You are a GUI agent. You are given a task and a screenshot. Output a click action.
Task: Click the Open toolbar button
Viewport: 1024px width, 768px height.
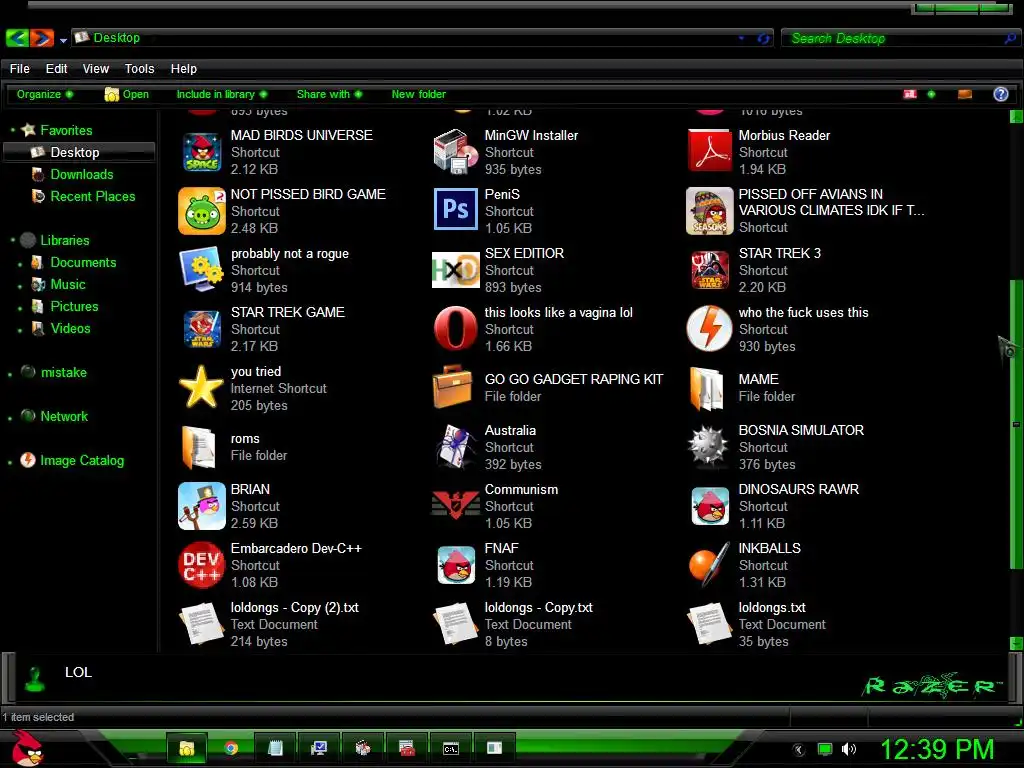point(127,94)
